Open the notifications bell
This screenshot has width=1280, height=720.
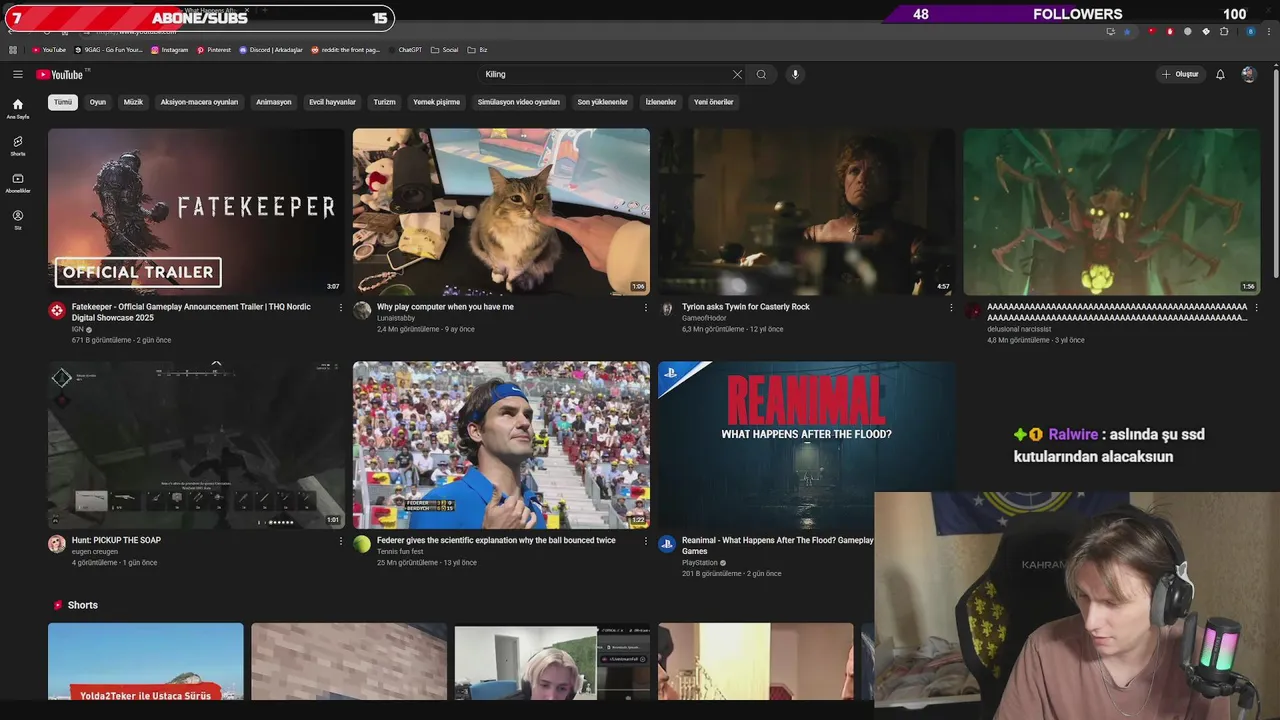point(1220,74)
